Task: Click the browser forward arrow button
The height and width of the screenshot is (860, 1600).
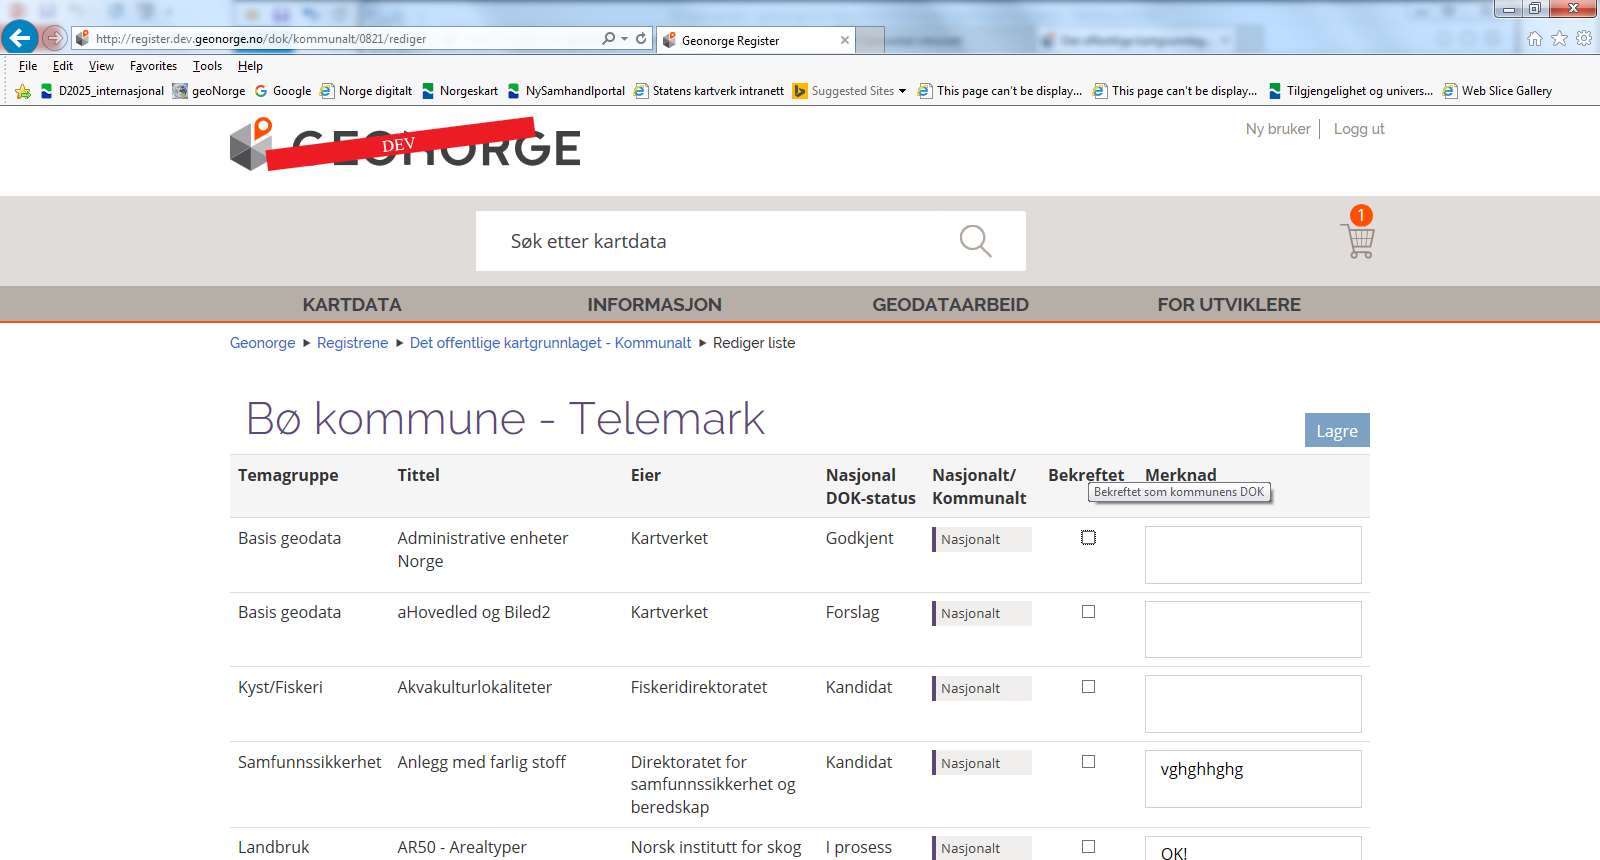Action: (x=54, y=38)
